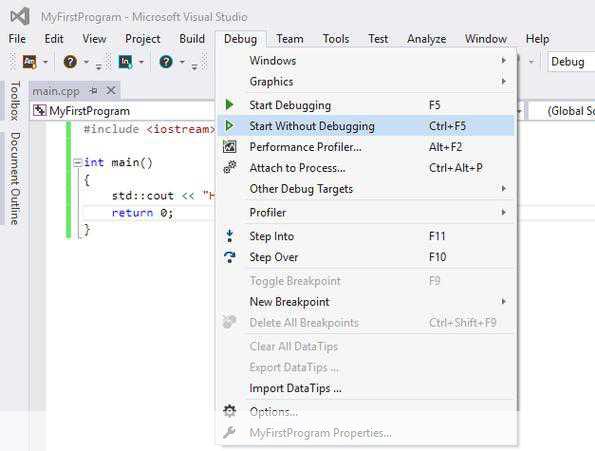Screen dimensions: 595x451
Task: Click the Performance Profiler chart icon
Action: (230, 146)
